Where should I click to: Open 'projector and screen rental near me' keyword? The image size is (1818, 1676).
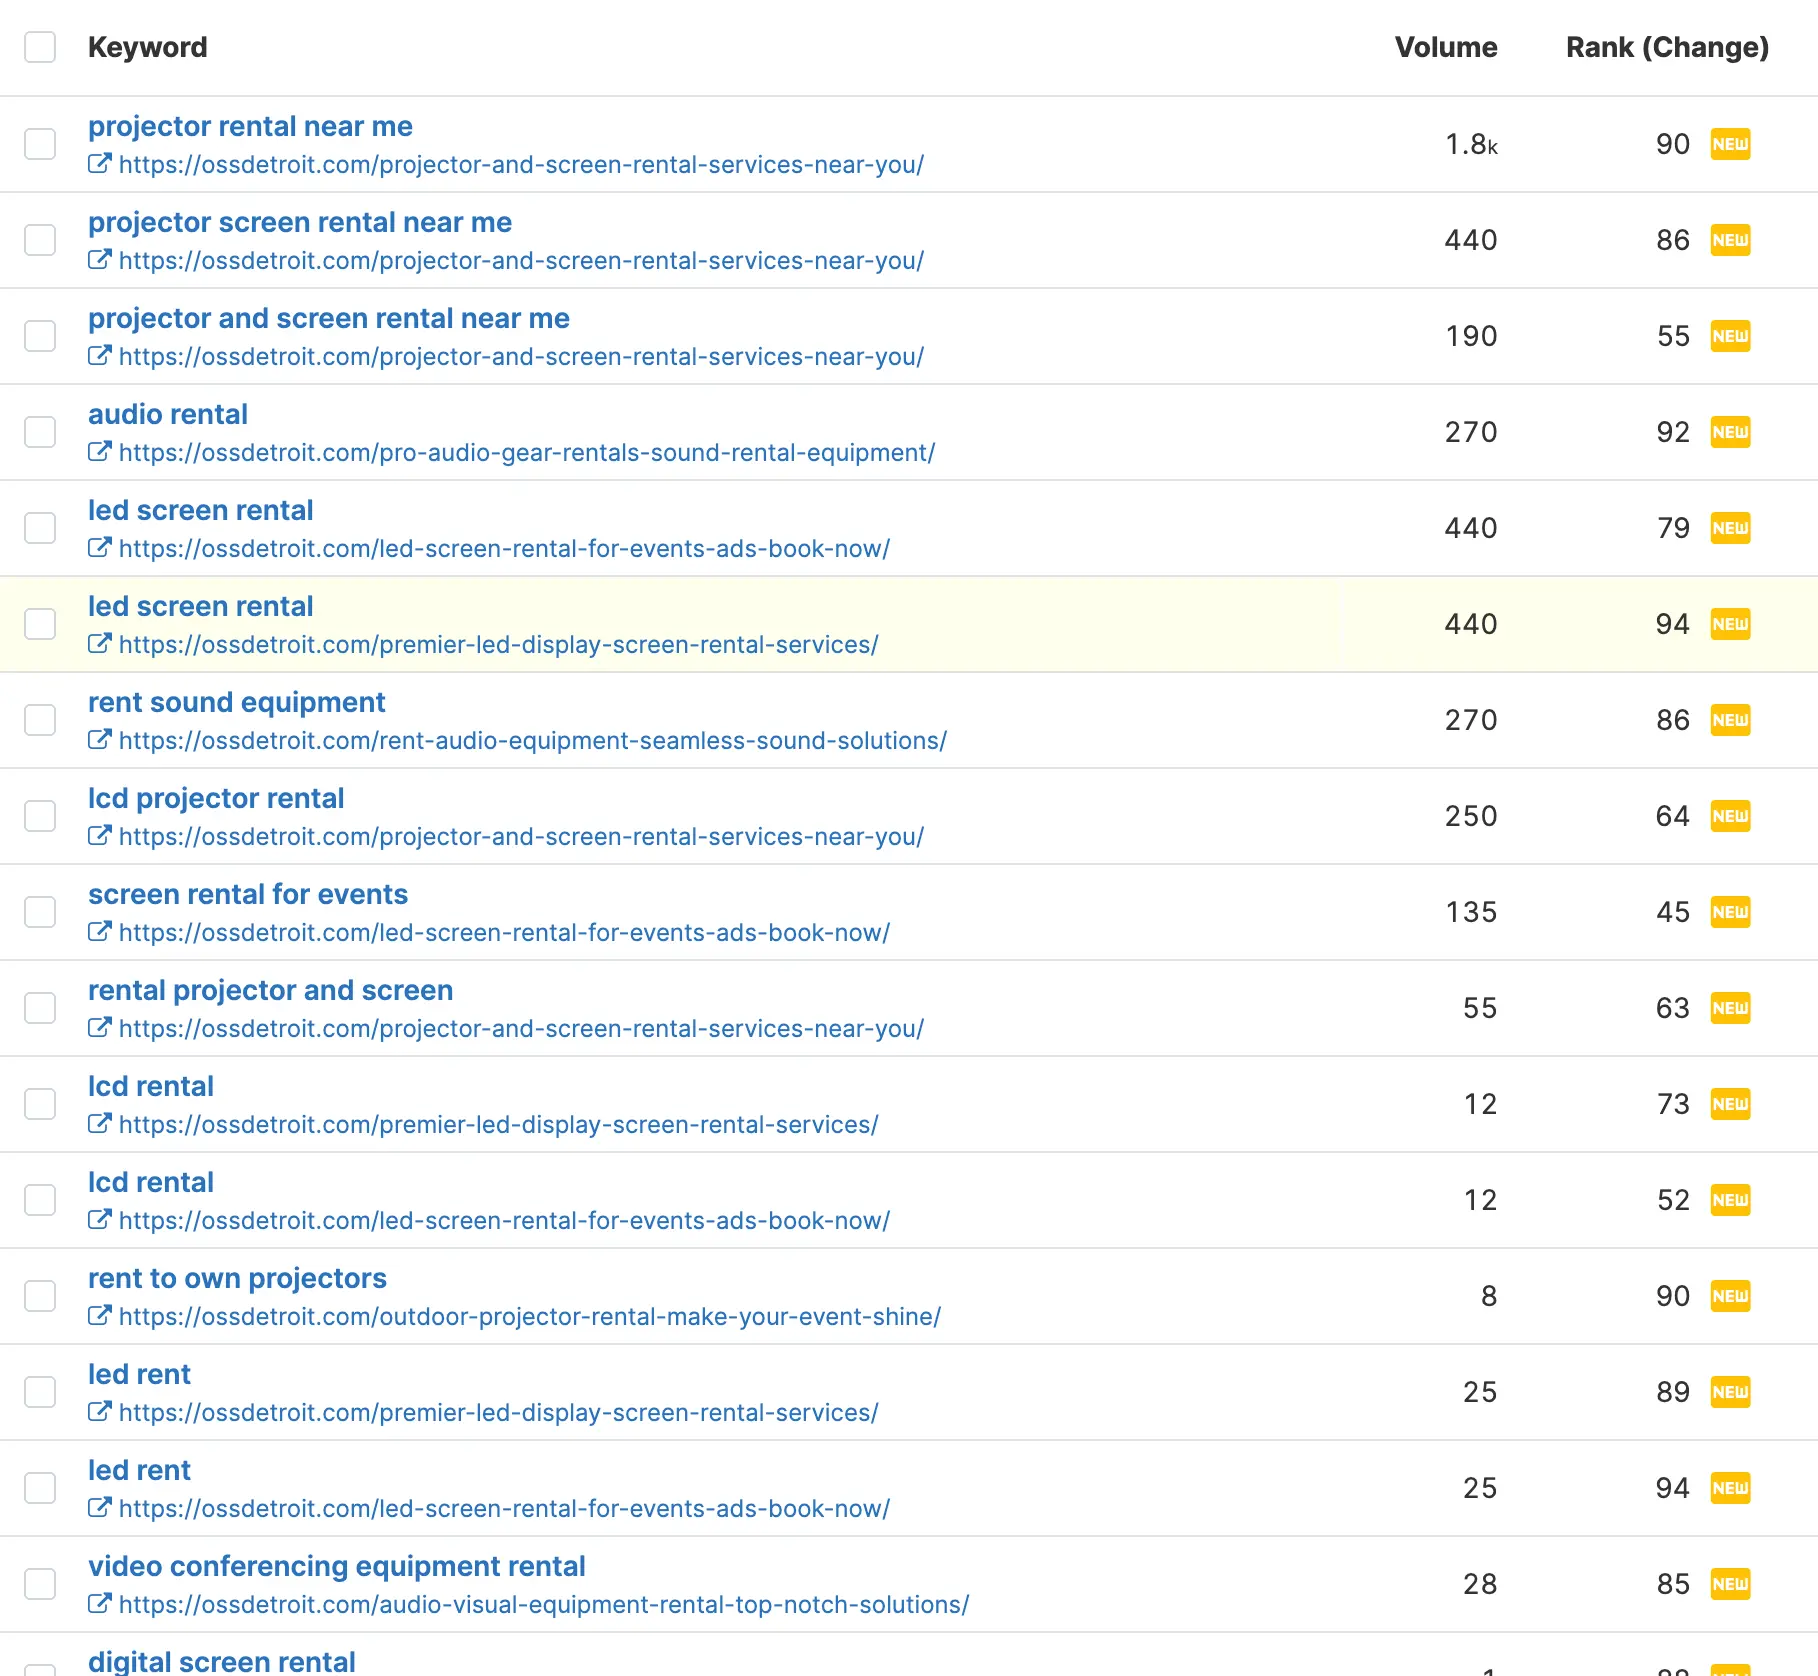pyautogui.click(x=328, y=318)
